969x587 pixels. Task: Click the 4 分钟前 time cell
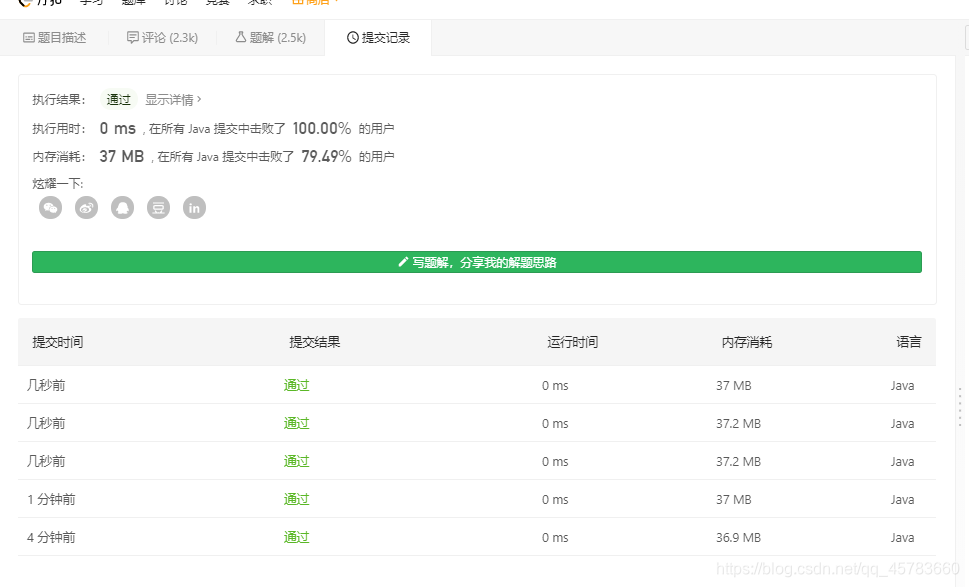click(x=51, y=538)
